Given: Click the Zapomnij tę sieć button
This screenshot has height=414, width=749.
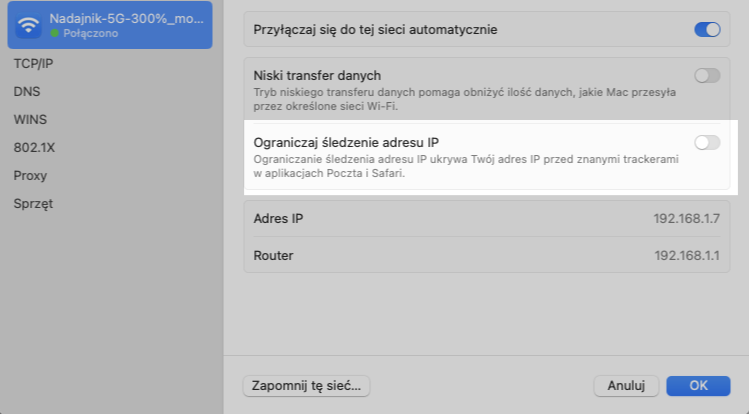Looking at the screenshot, I should point(307,385).
